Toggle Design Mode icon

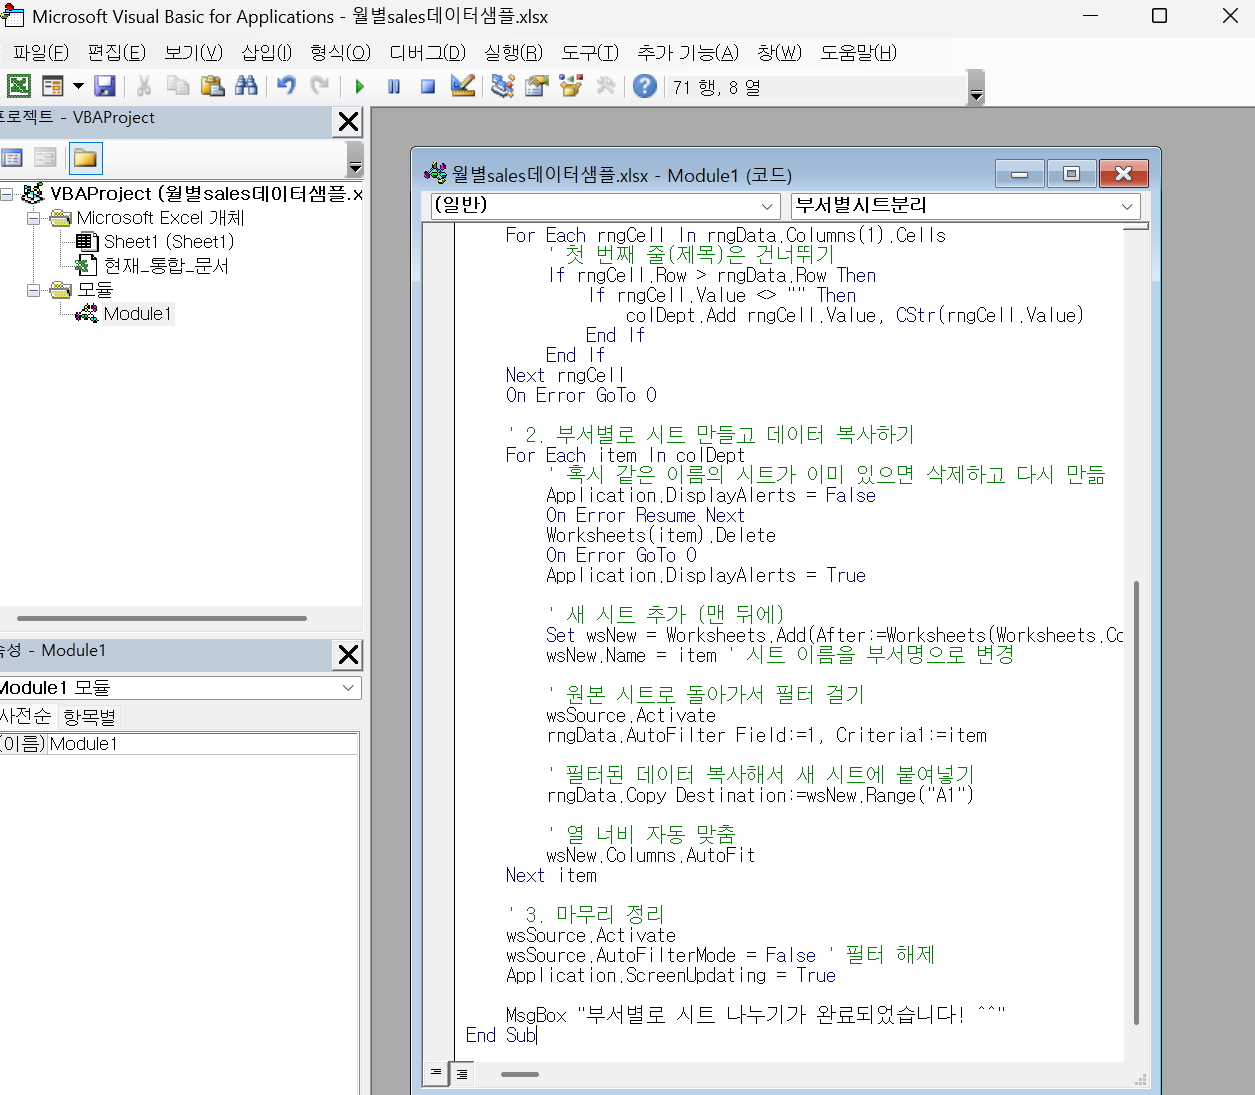point(462,86)
